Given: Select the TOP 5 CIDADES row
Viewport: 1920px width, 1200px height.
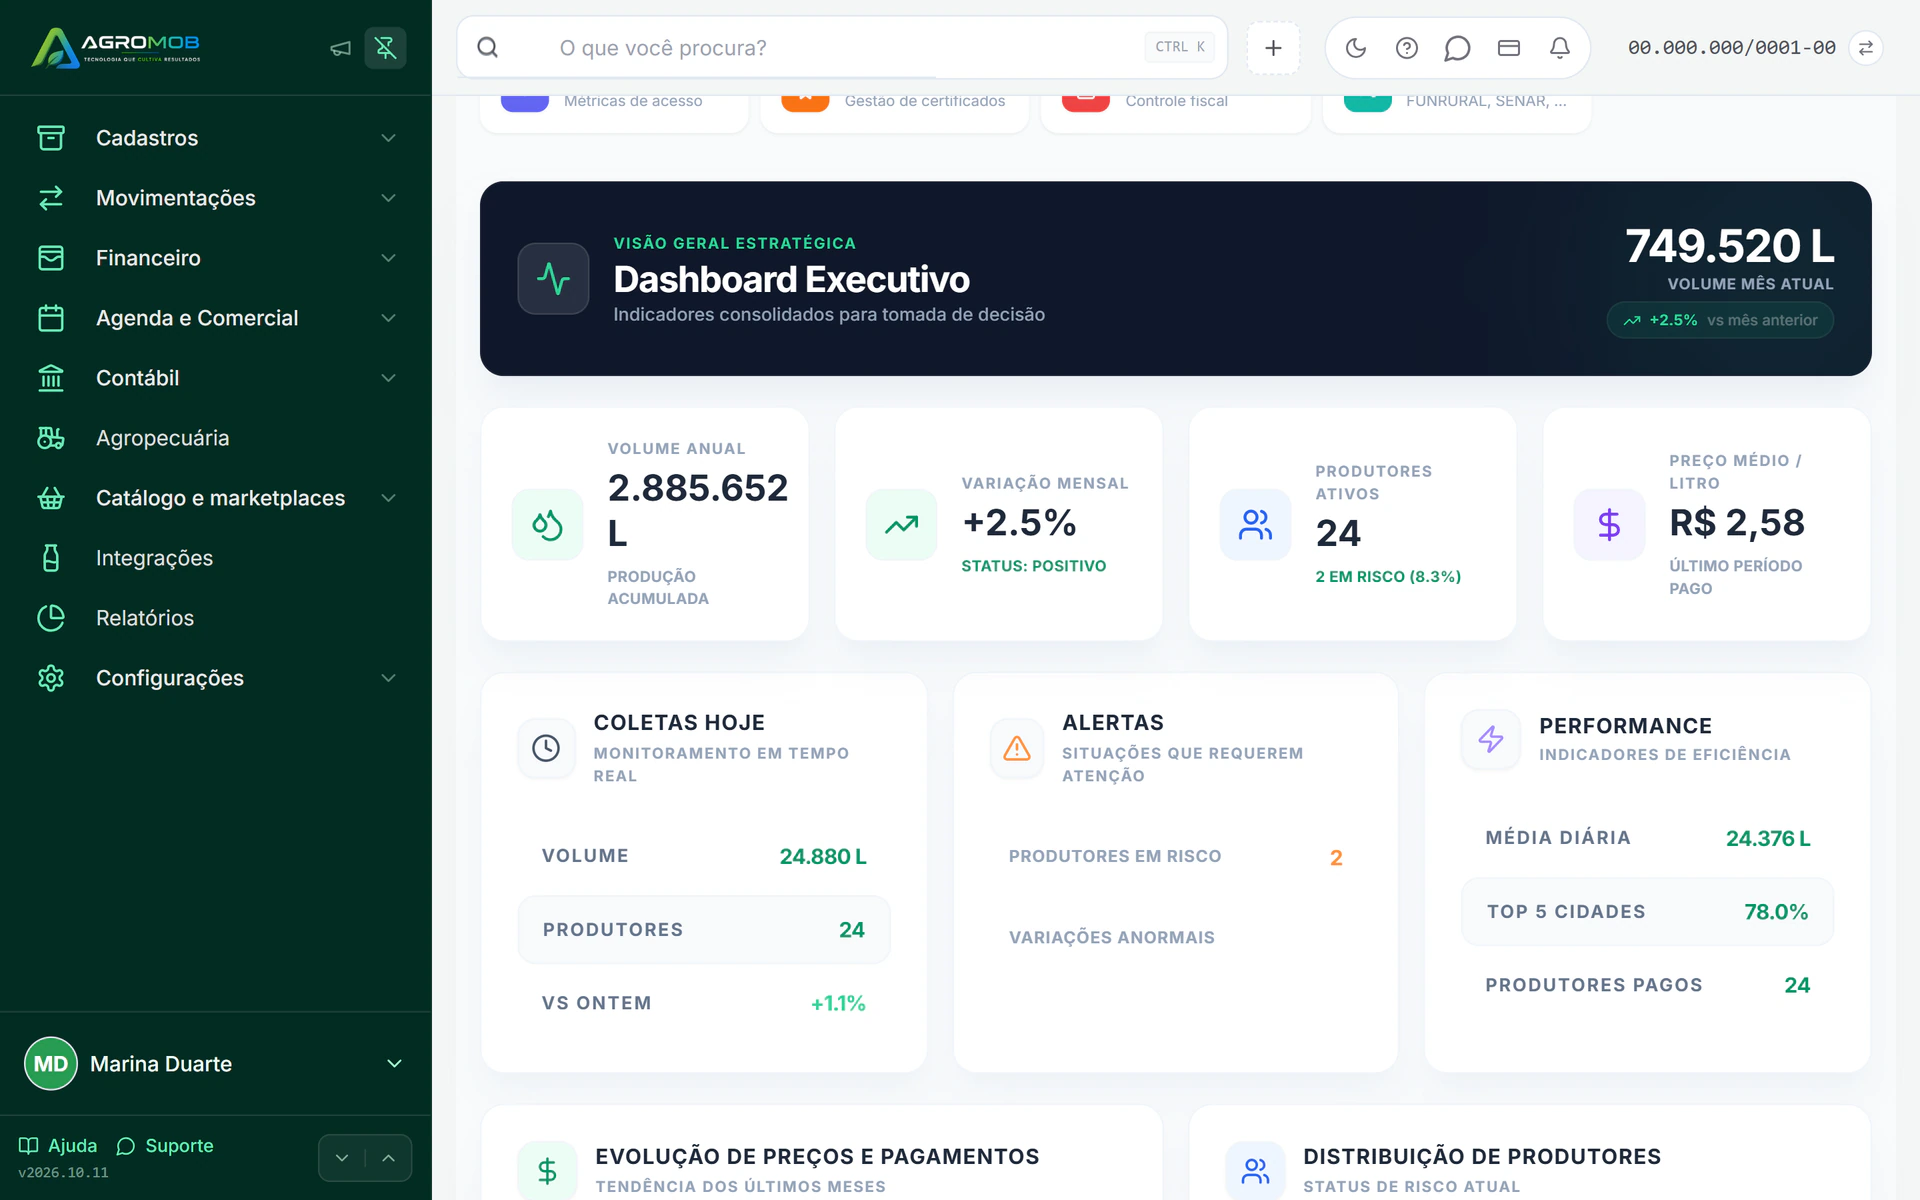Looking at the screenshot, I should tap(1647, 912).
